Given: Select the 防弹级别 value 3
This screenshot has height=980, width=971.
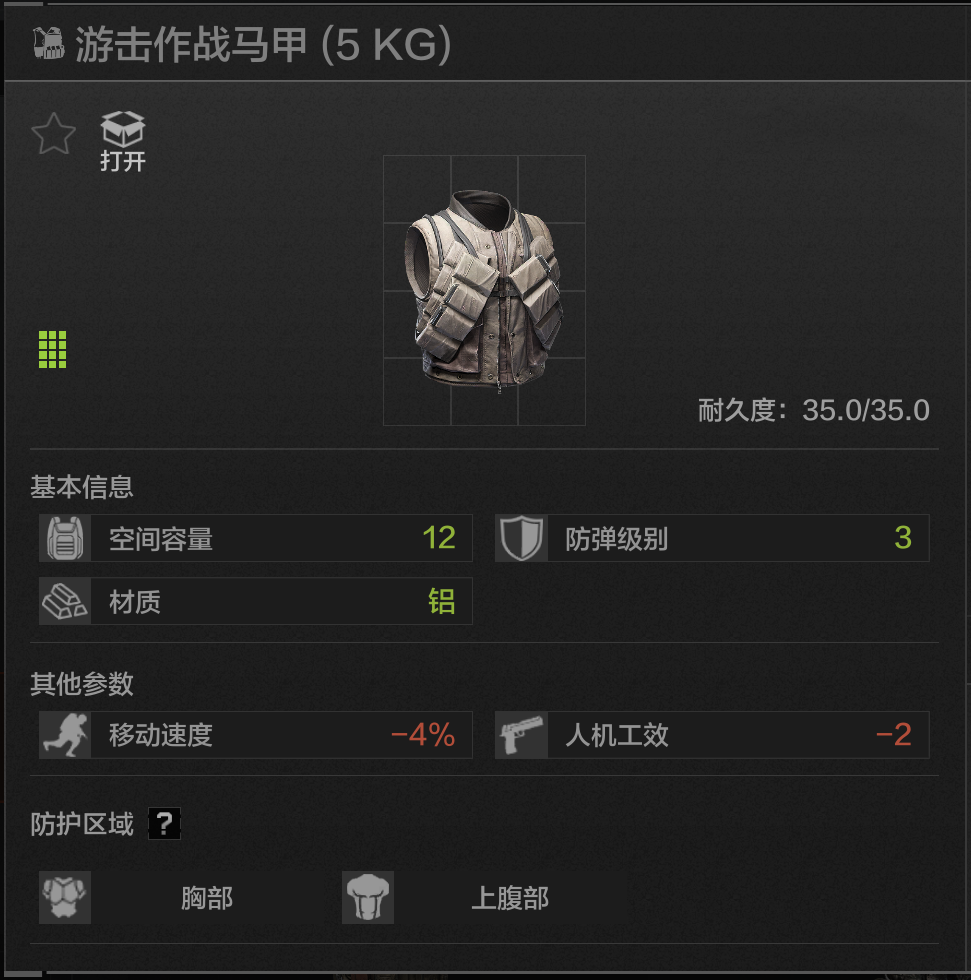Looking at the screenshot, I should 903,538.
